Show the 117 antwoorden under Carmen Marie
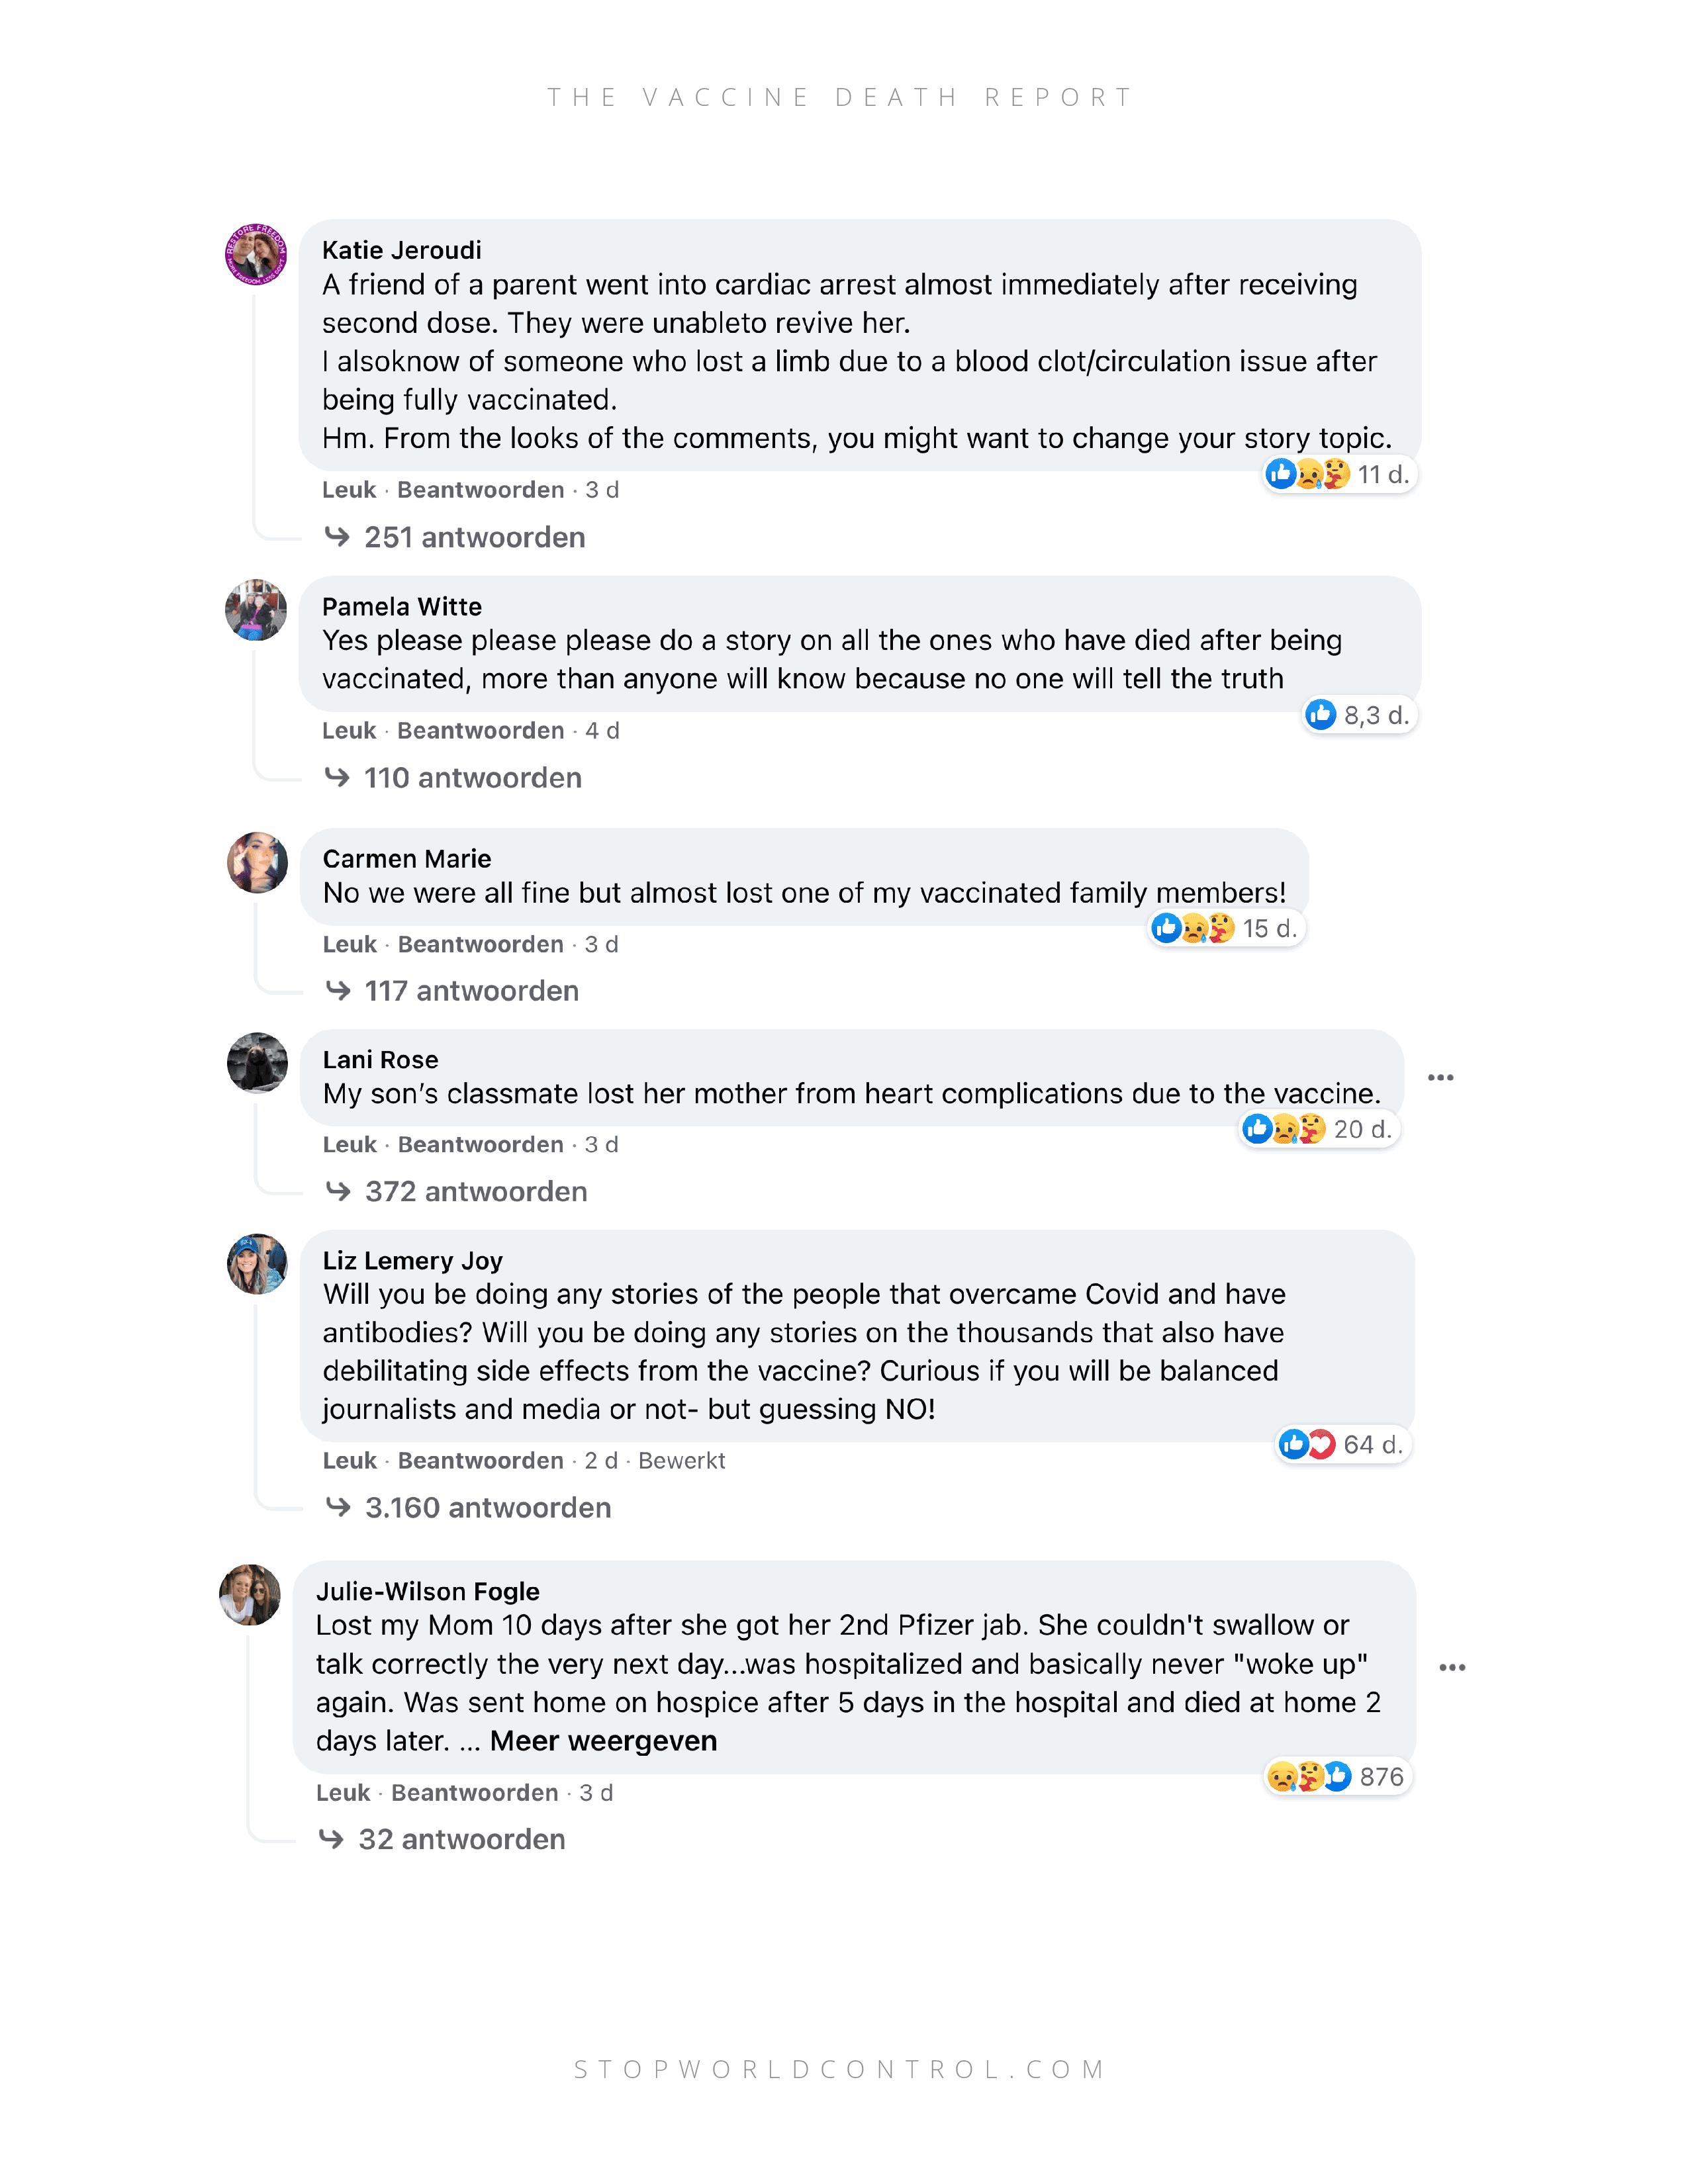The image size is (1688, 2184). point(453,990)
